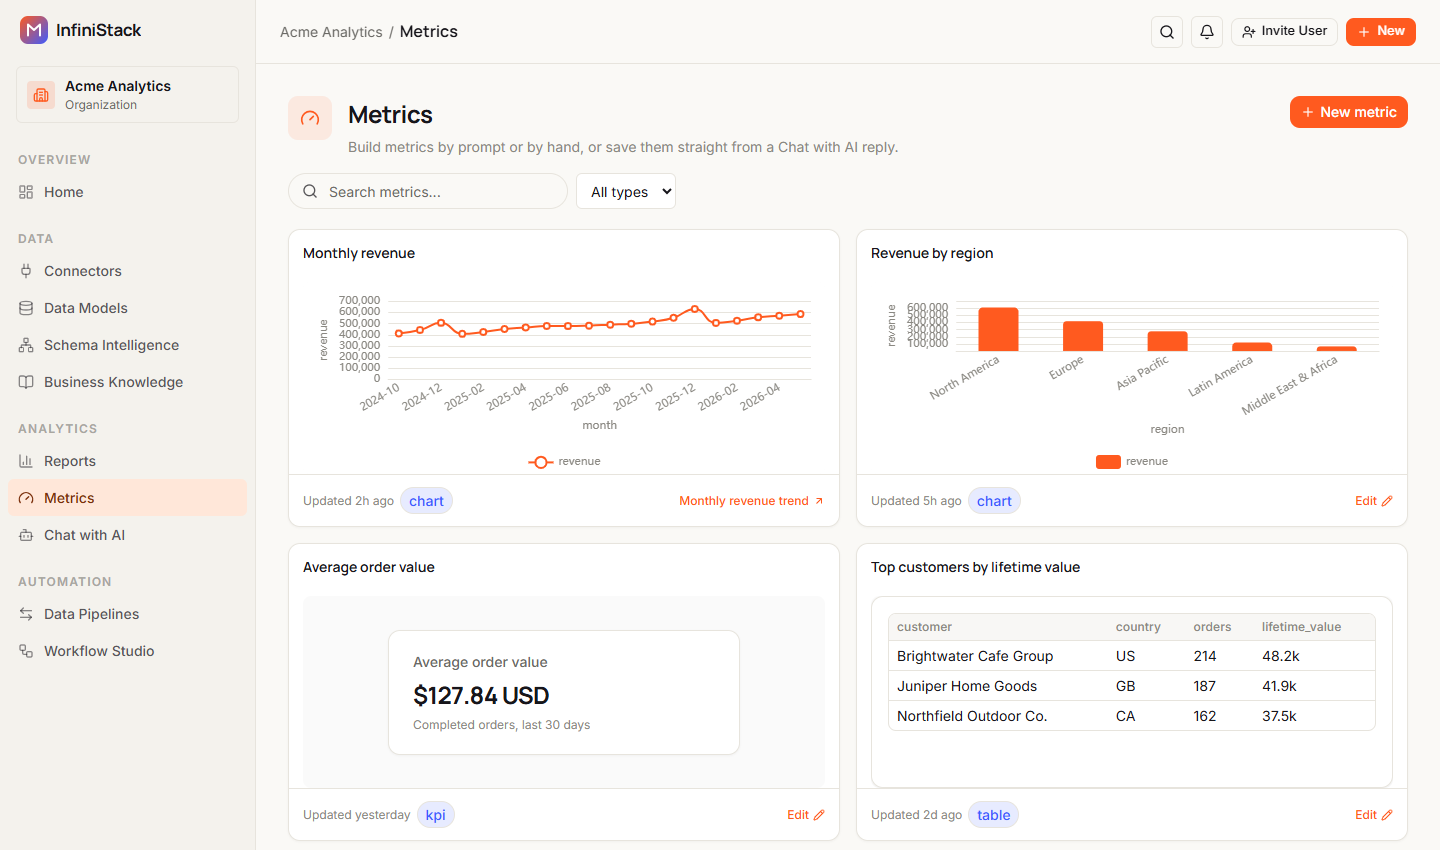The width and height of the screenshot is (1440, 850).
Task: Click the InfiniStack logo icon
Action: coord(34,30)
